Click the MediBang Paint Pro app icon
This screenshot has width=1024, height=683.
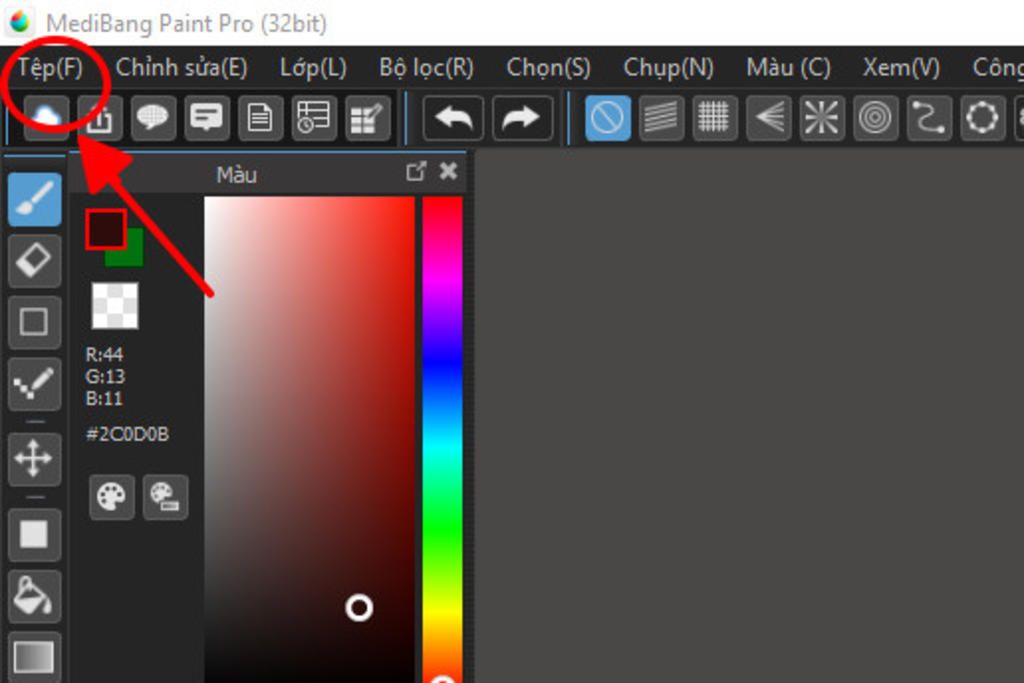(20, 22)
